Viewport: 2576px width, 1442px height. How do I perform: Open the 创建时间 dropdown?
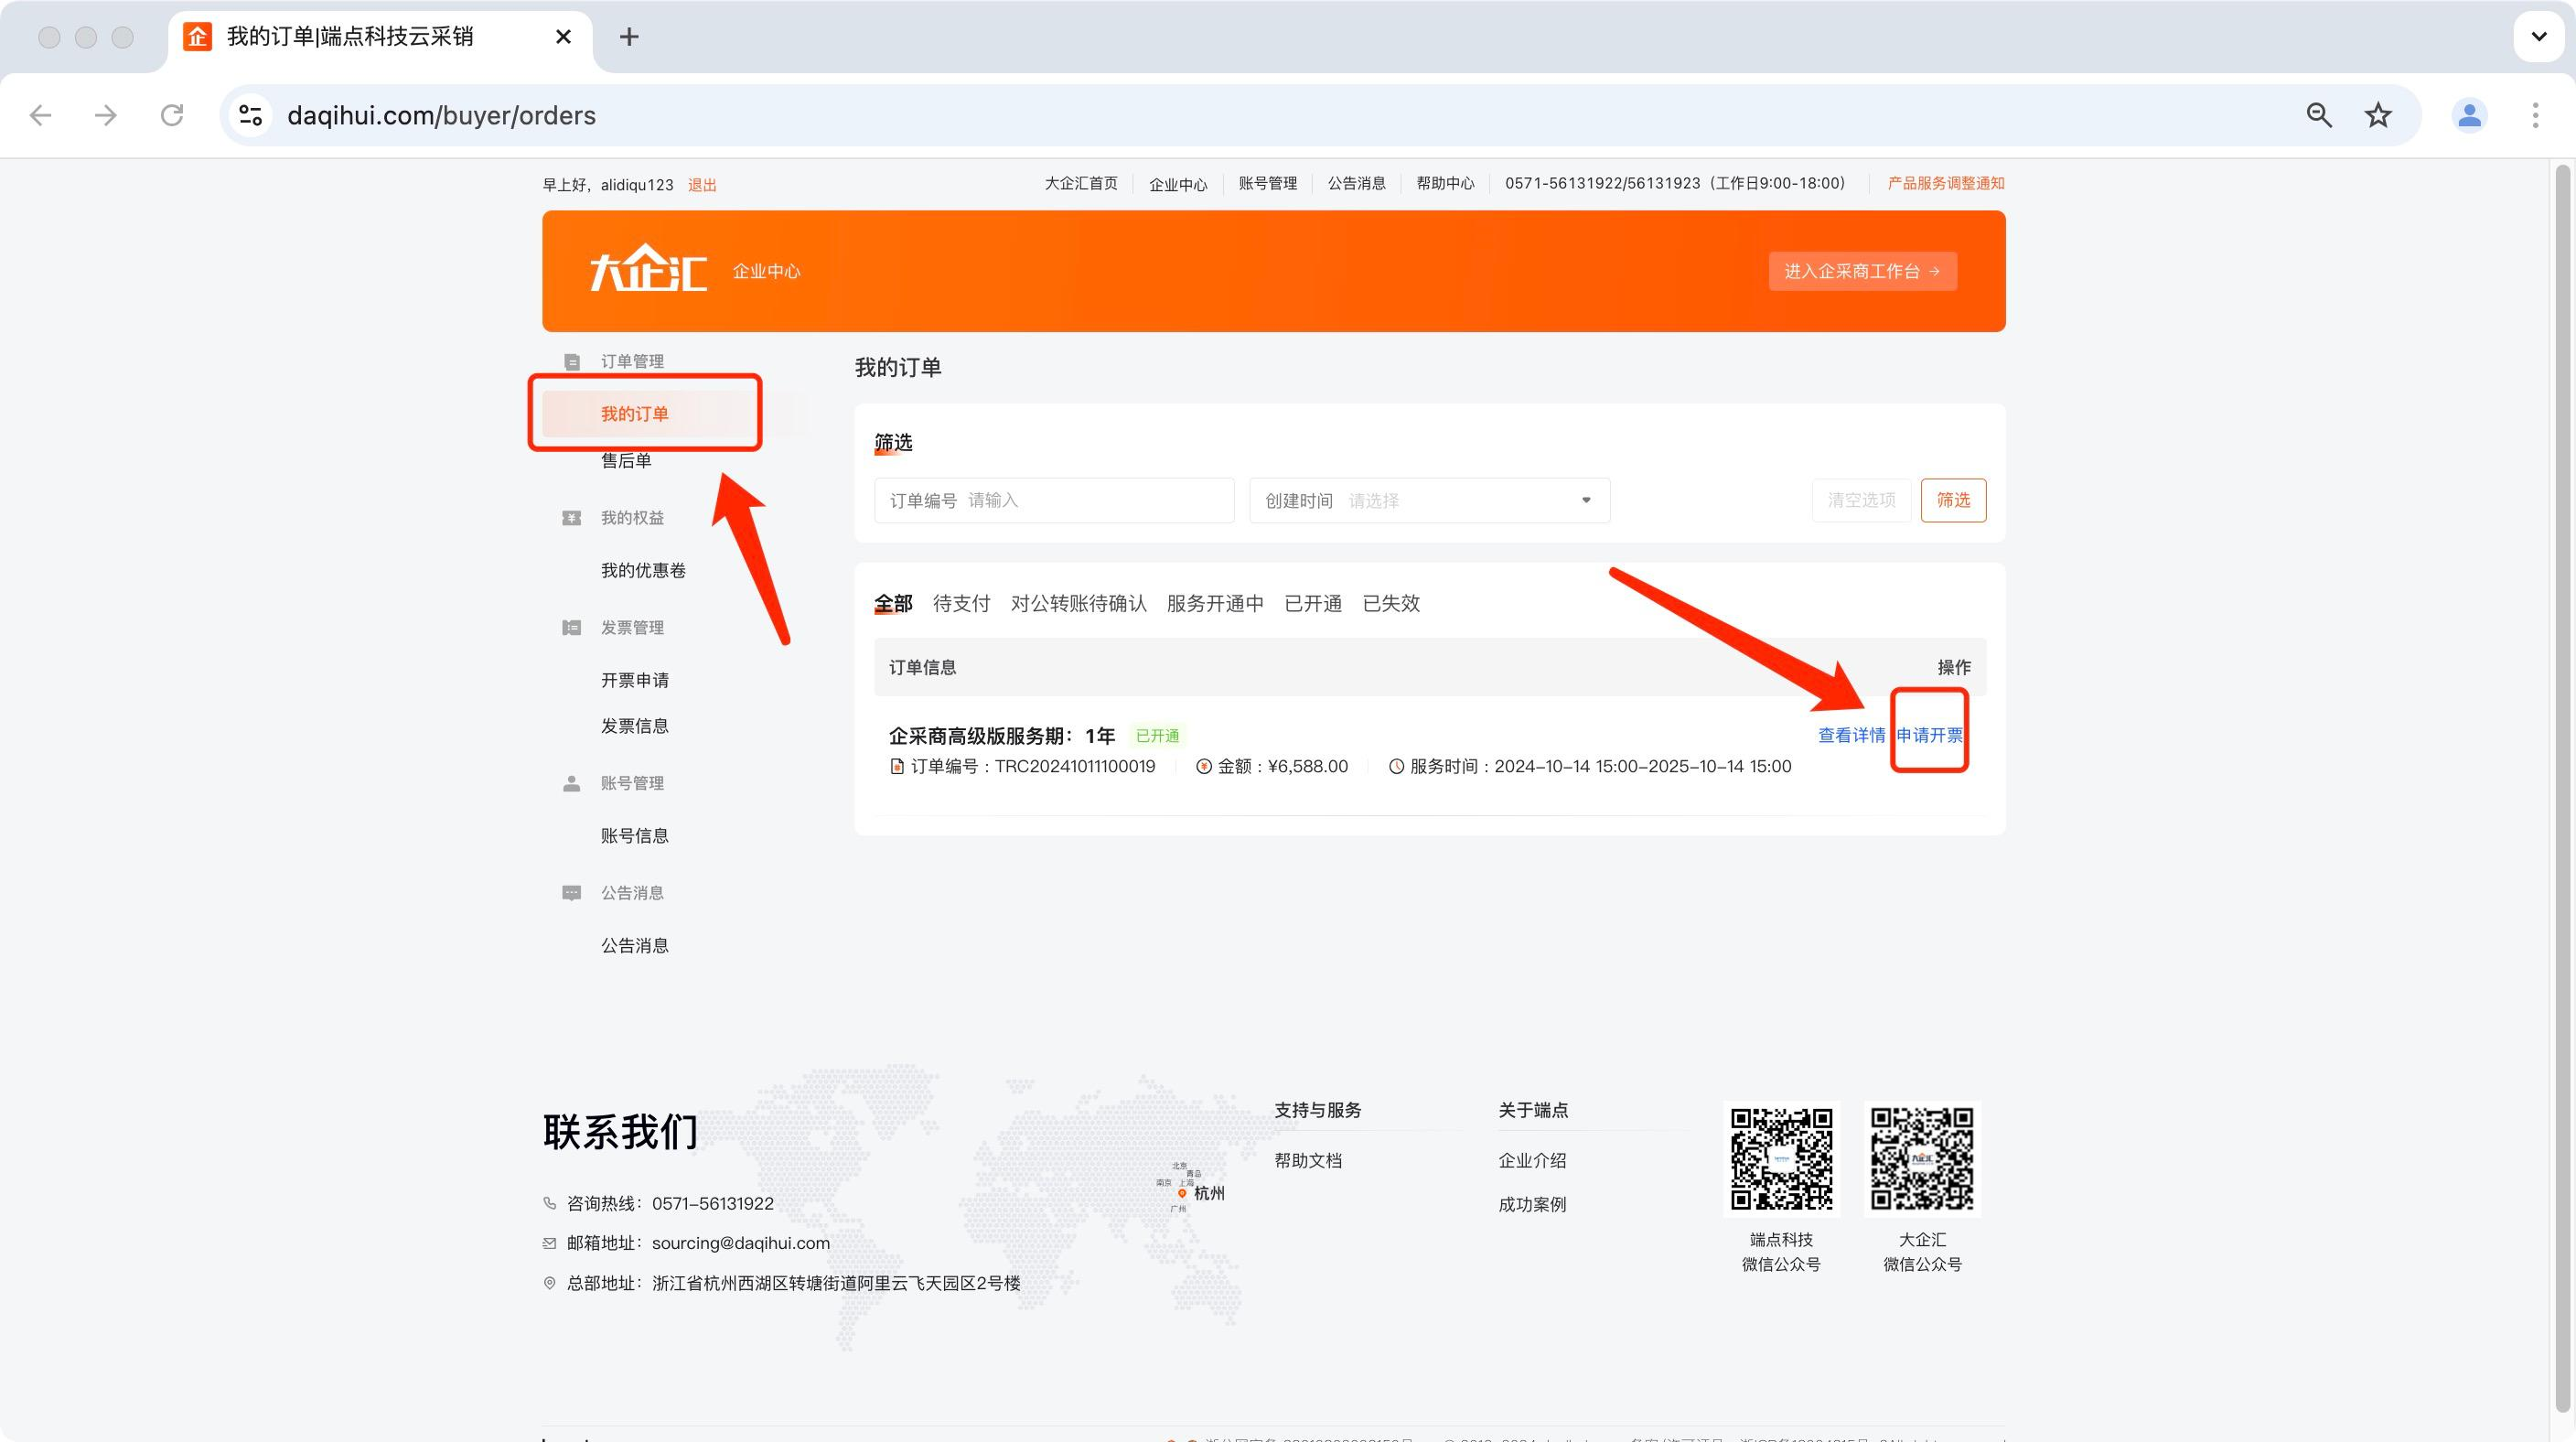[x=1429, y=500]
